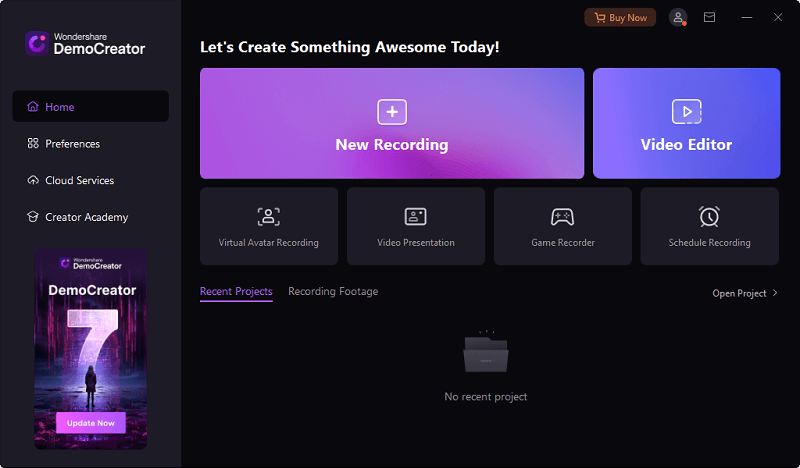Click Update Now on the promo banner
Image resolution: width=800 pixels, height=468 pixels.
91,423
